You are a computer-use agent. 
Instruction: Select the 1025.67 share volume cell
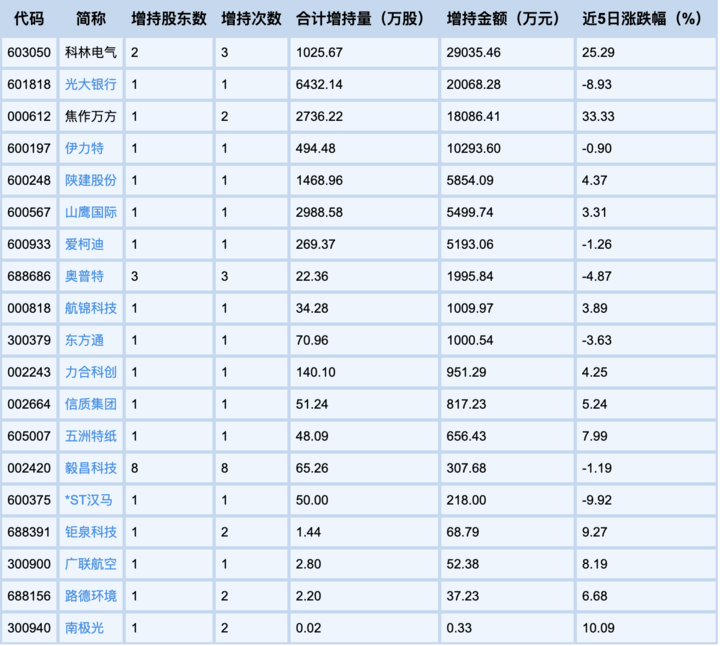(x=364, y=52)
